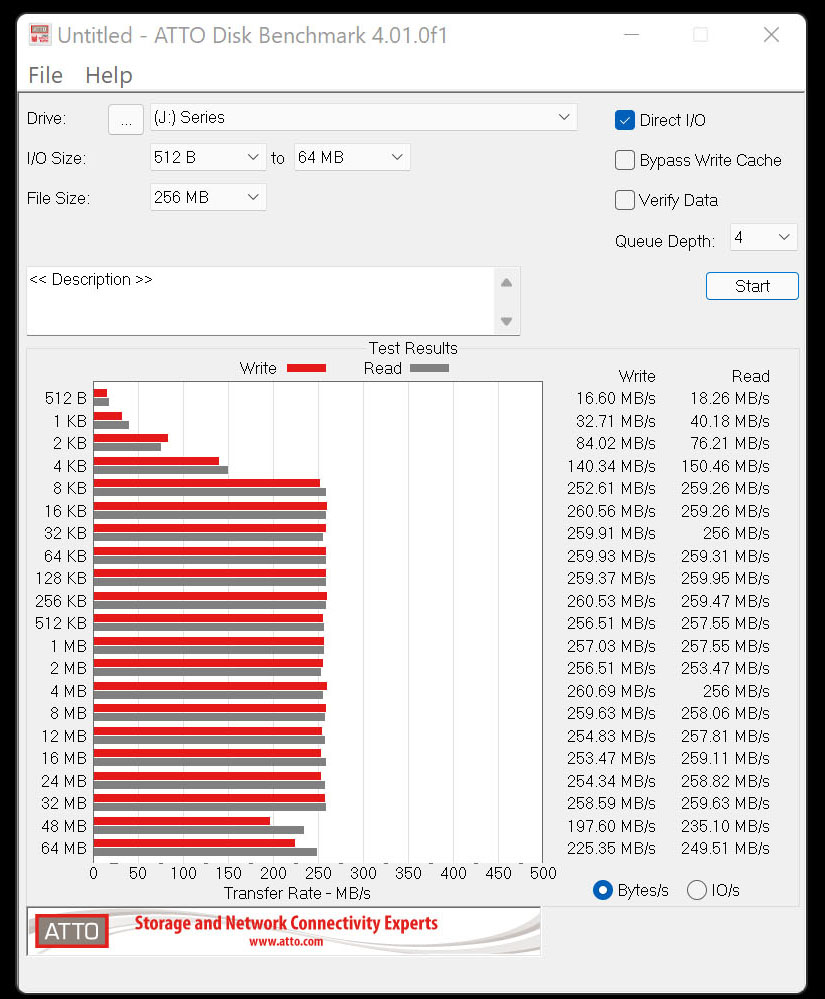Enable the Verify Data checkbox
This screenshot has width=825, height=999.
point(624,200)
